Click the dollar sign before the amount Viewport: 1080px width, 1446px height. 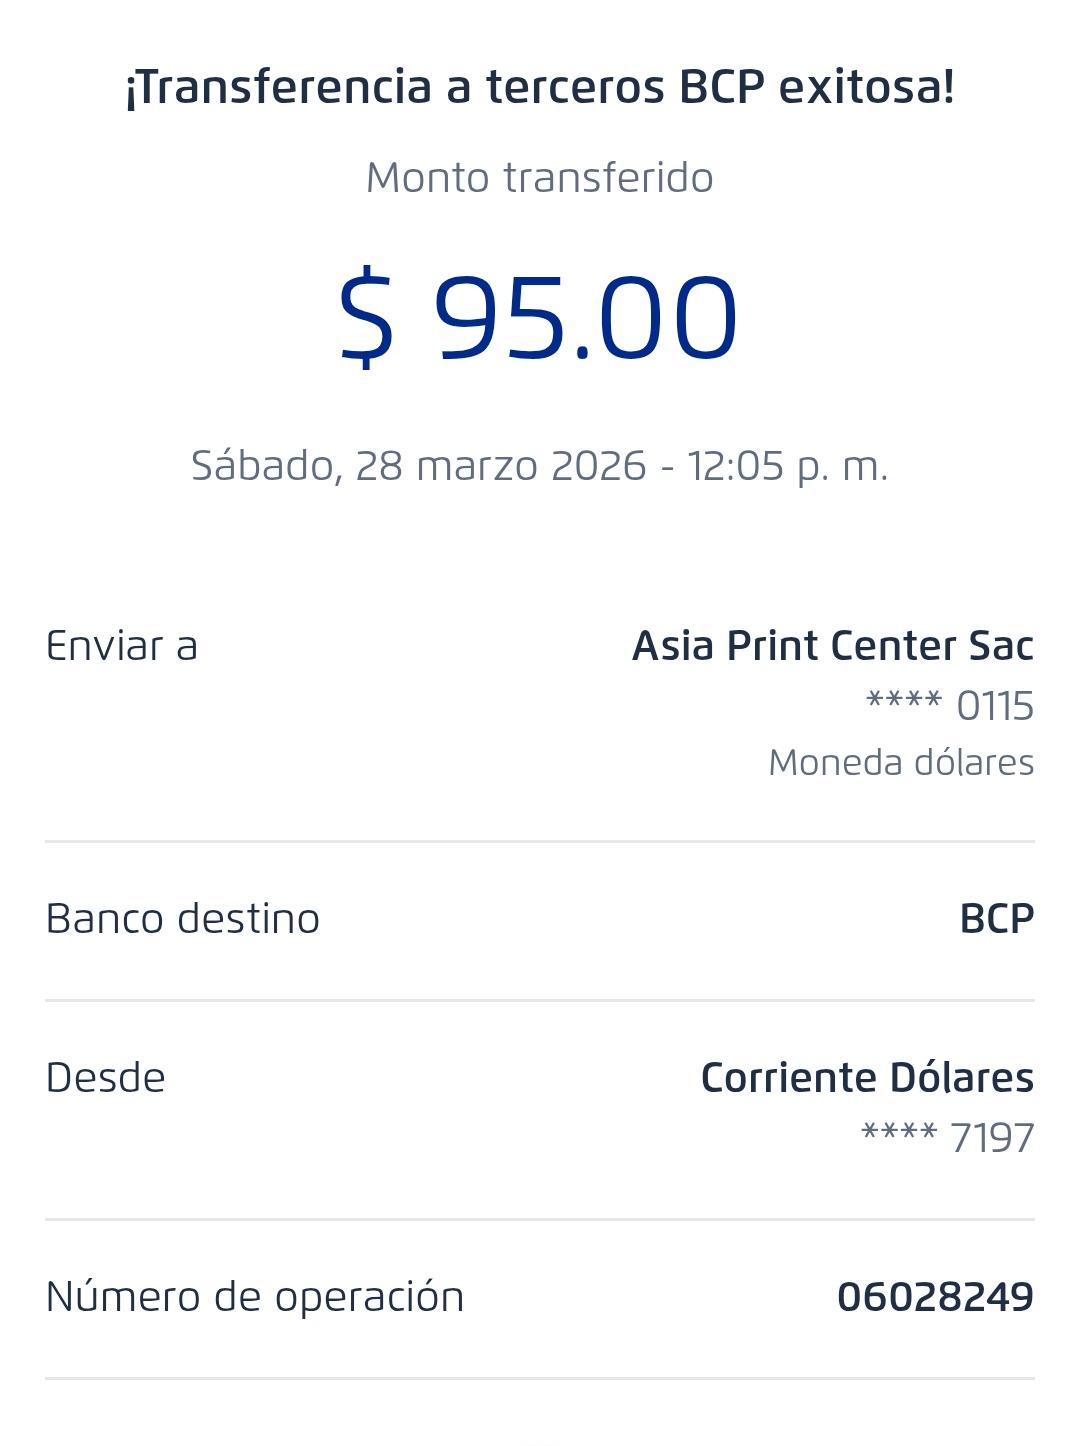(x=366, y=319)
